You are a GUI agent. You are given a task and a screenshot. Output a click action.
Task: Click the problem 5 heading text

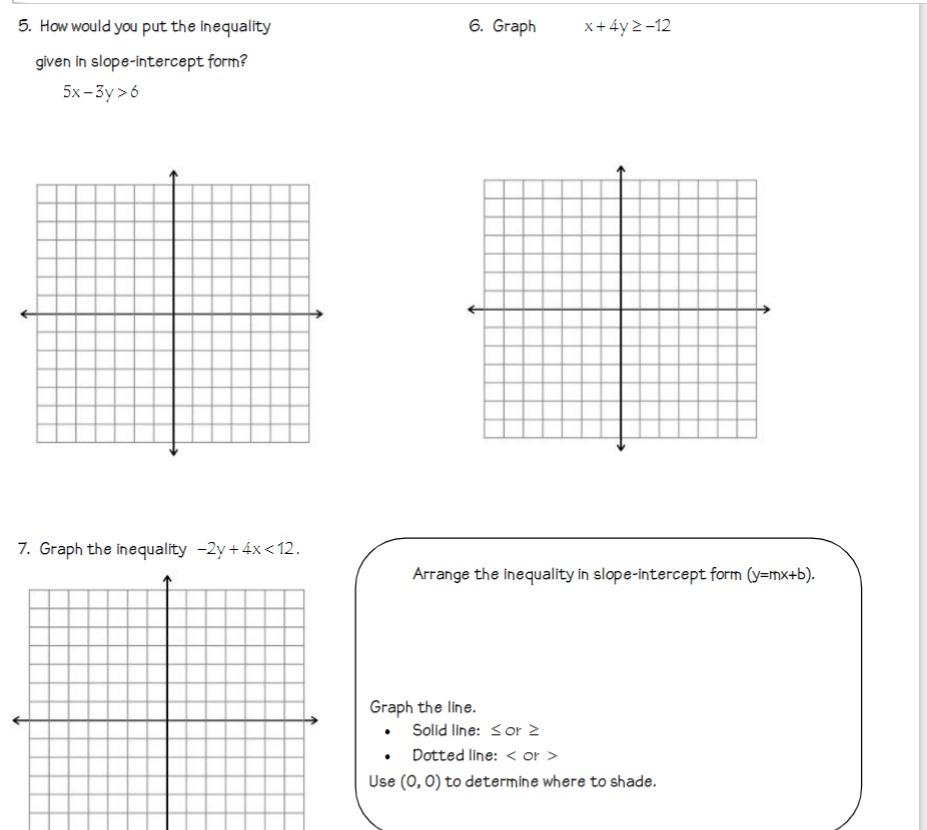pyautogui.click(x=144, y=44)
